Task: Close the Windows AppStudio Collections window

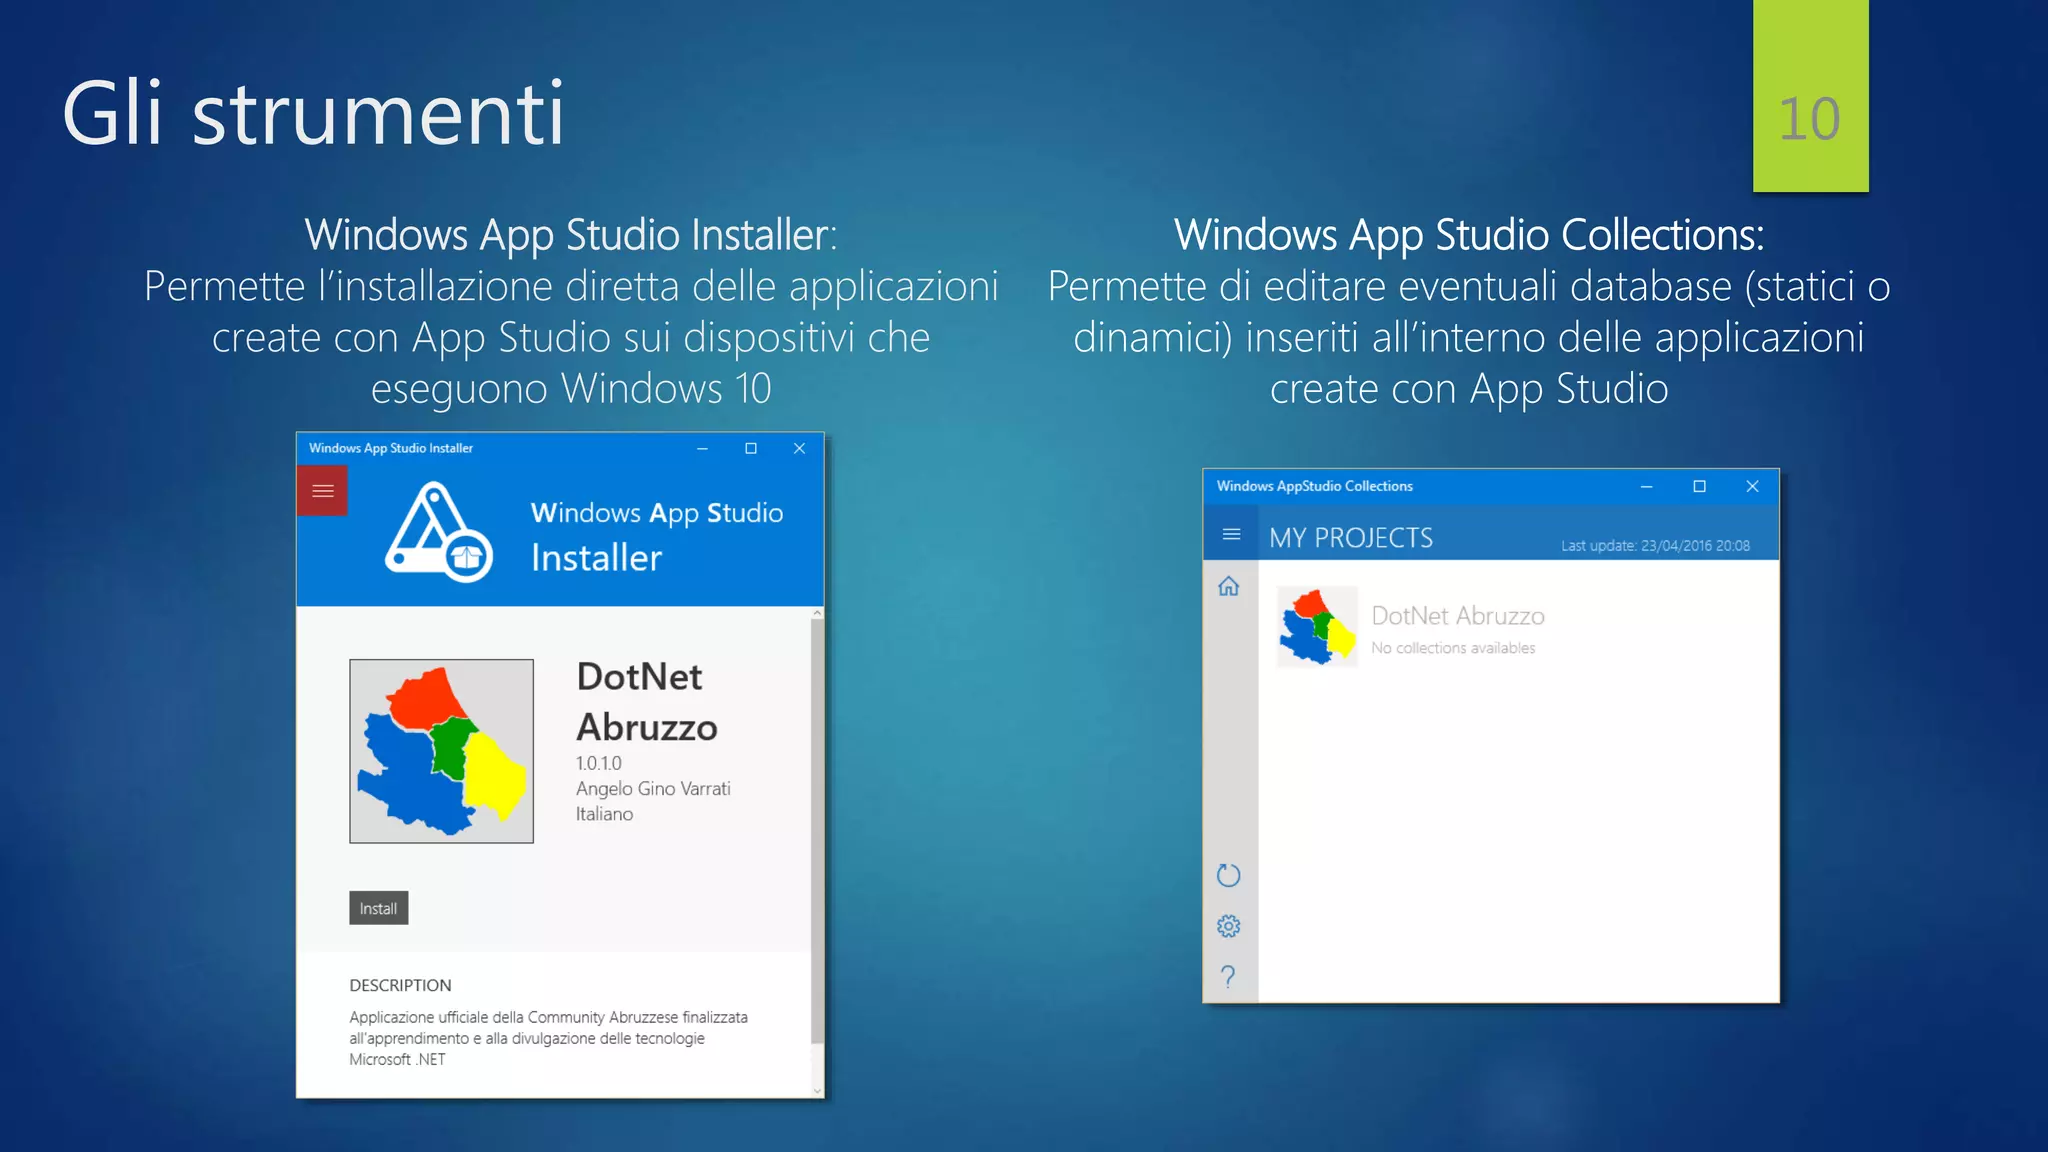Action: click(x=1752, y=487)
